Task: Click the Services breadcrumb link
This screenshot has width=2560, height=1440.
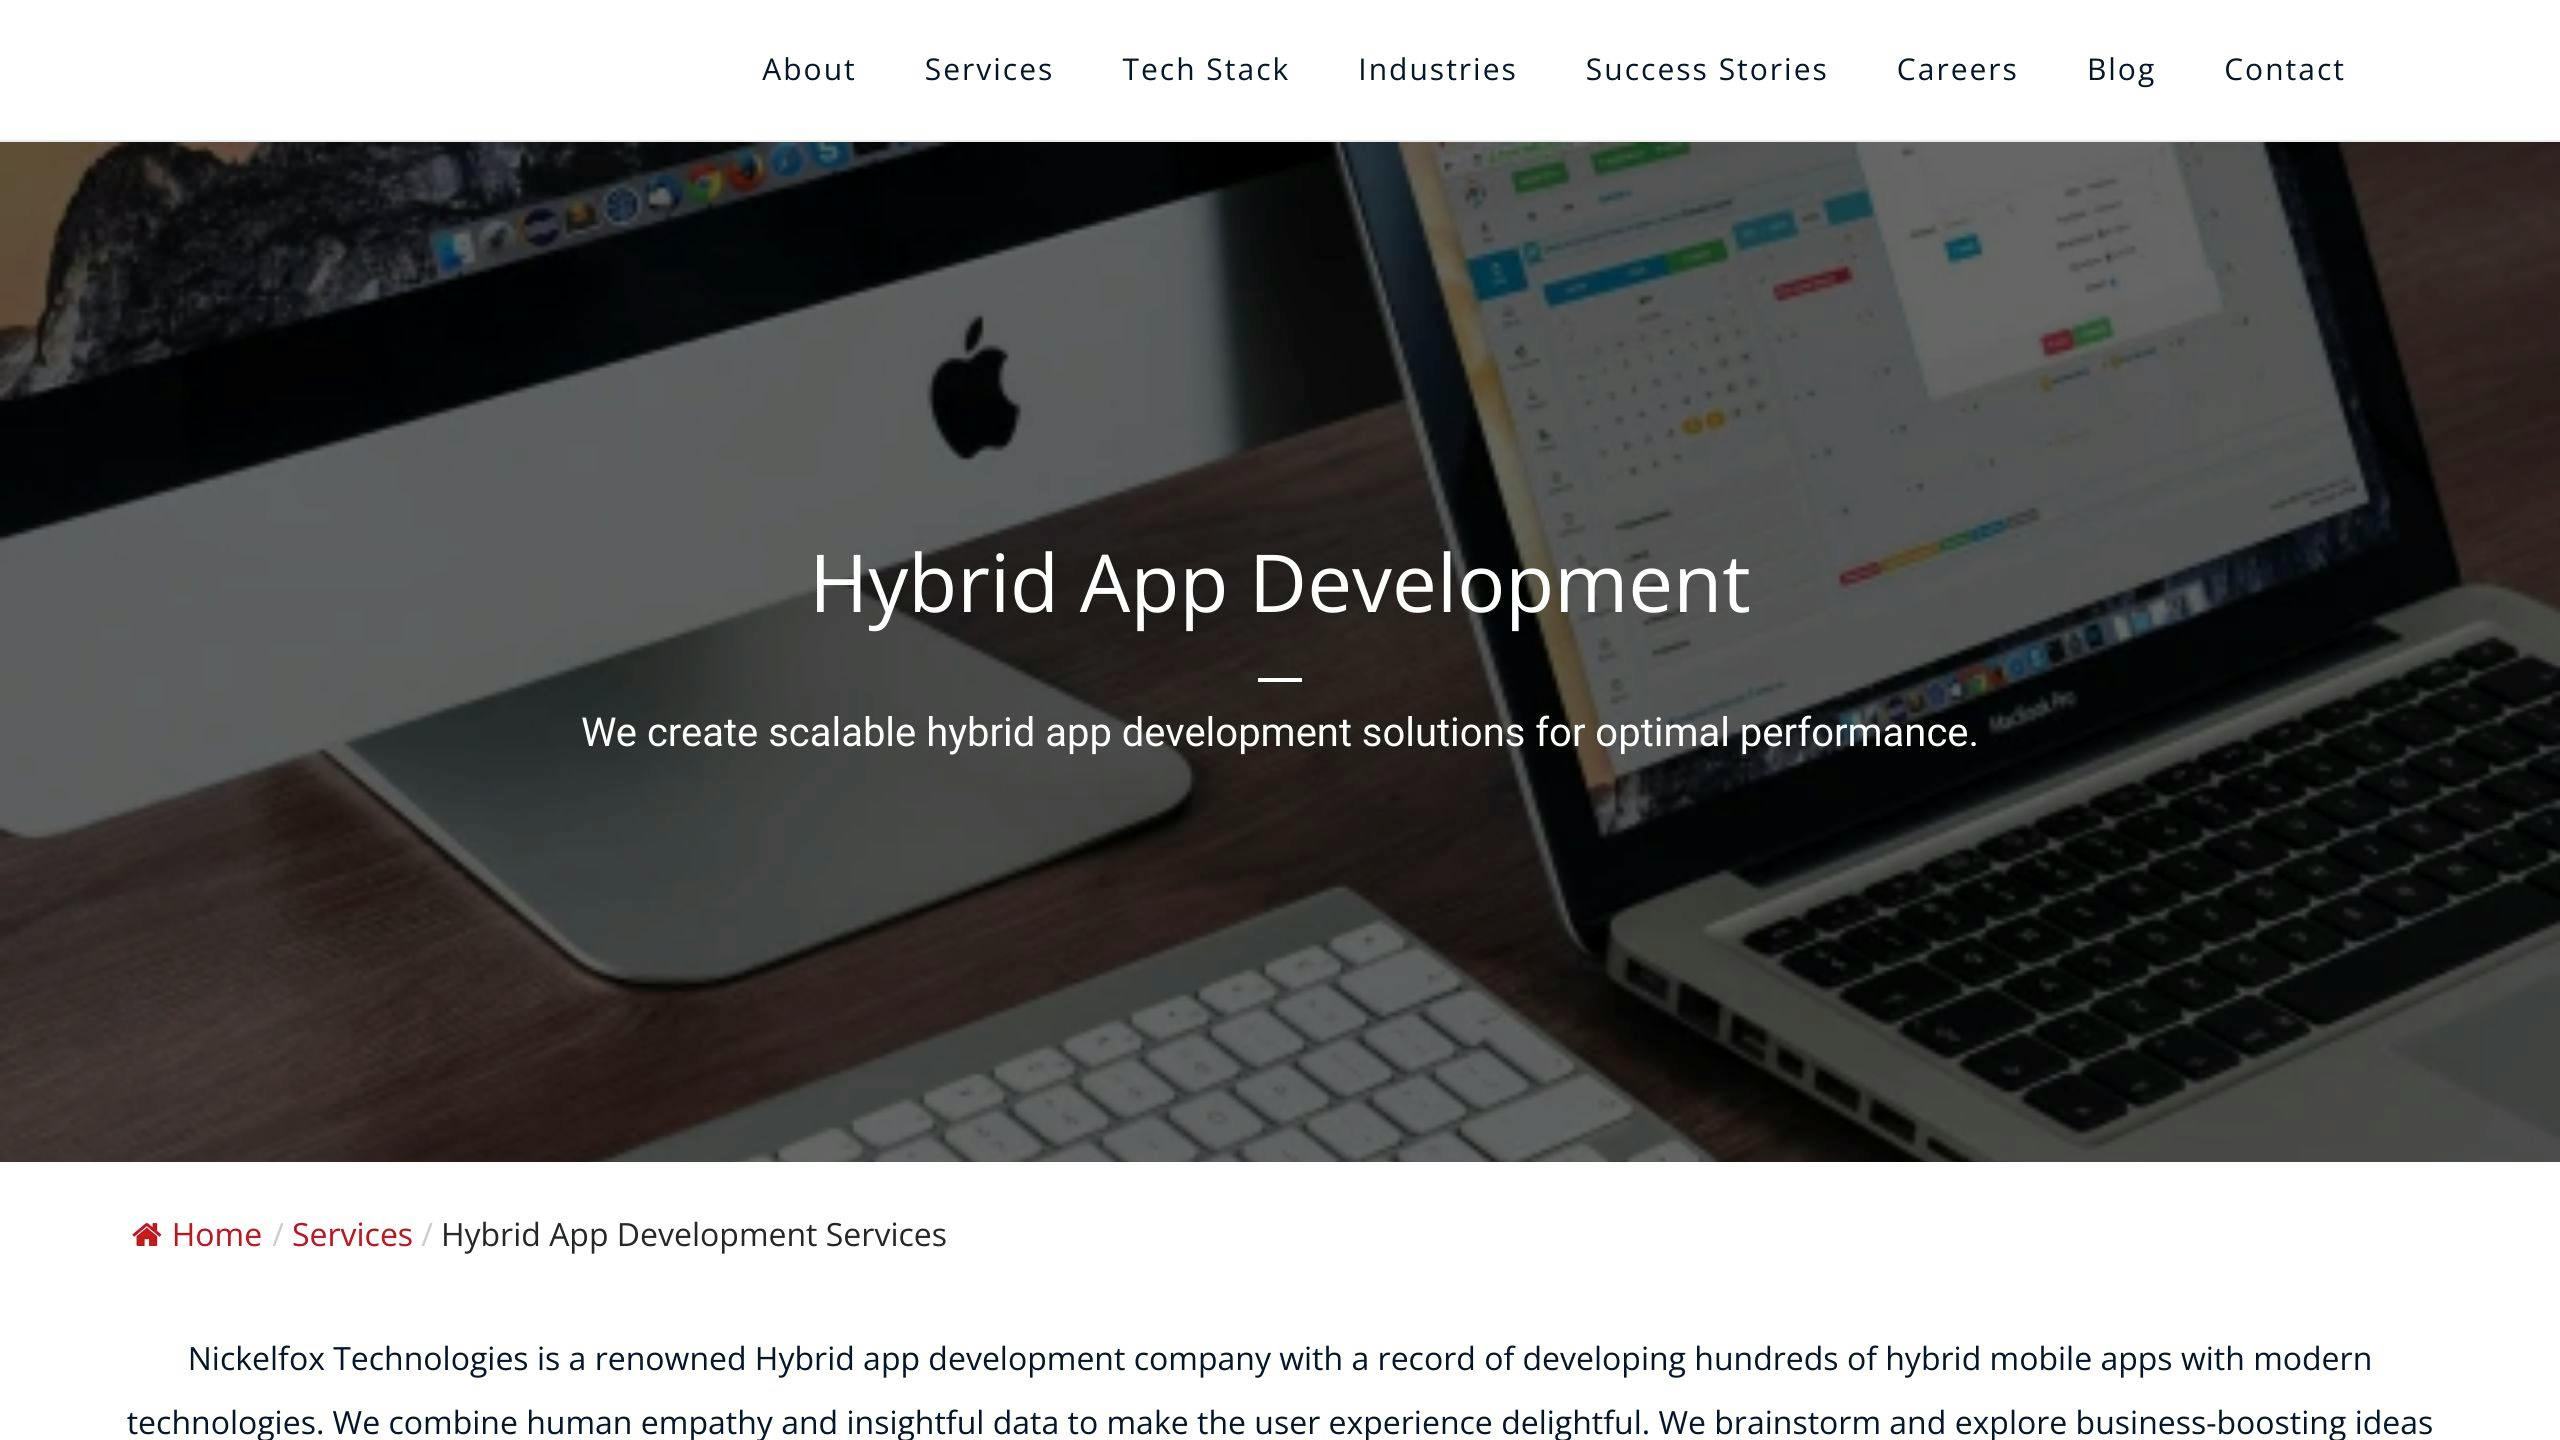Action: pos(352,1234)
